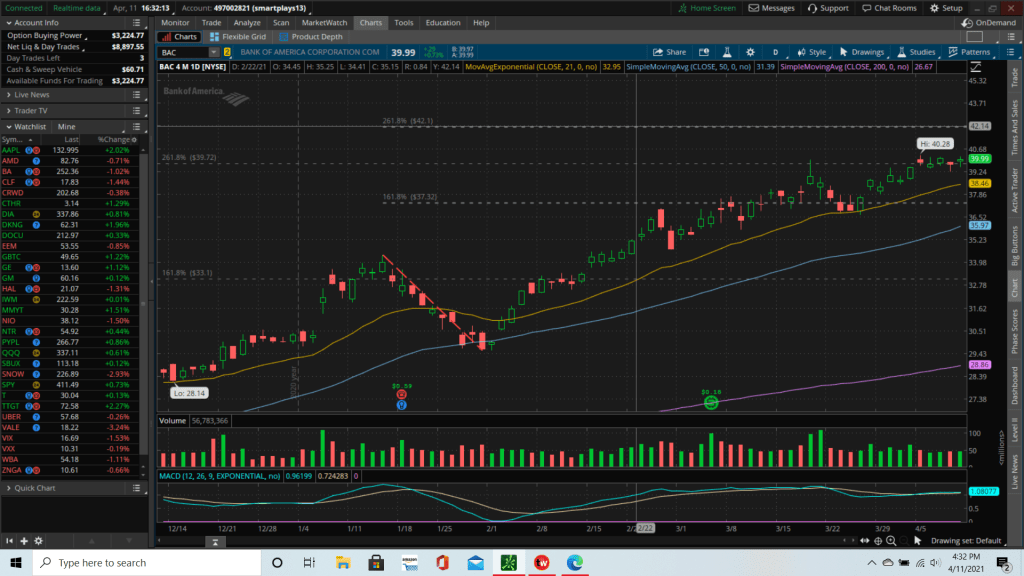Viewport: 1024px width, 576px height.
Task: Toggle OnDemand mode
Action: pos(993,22)
